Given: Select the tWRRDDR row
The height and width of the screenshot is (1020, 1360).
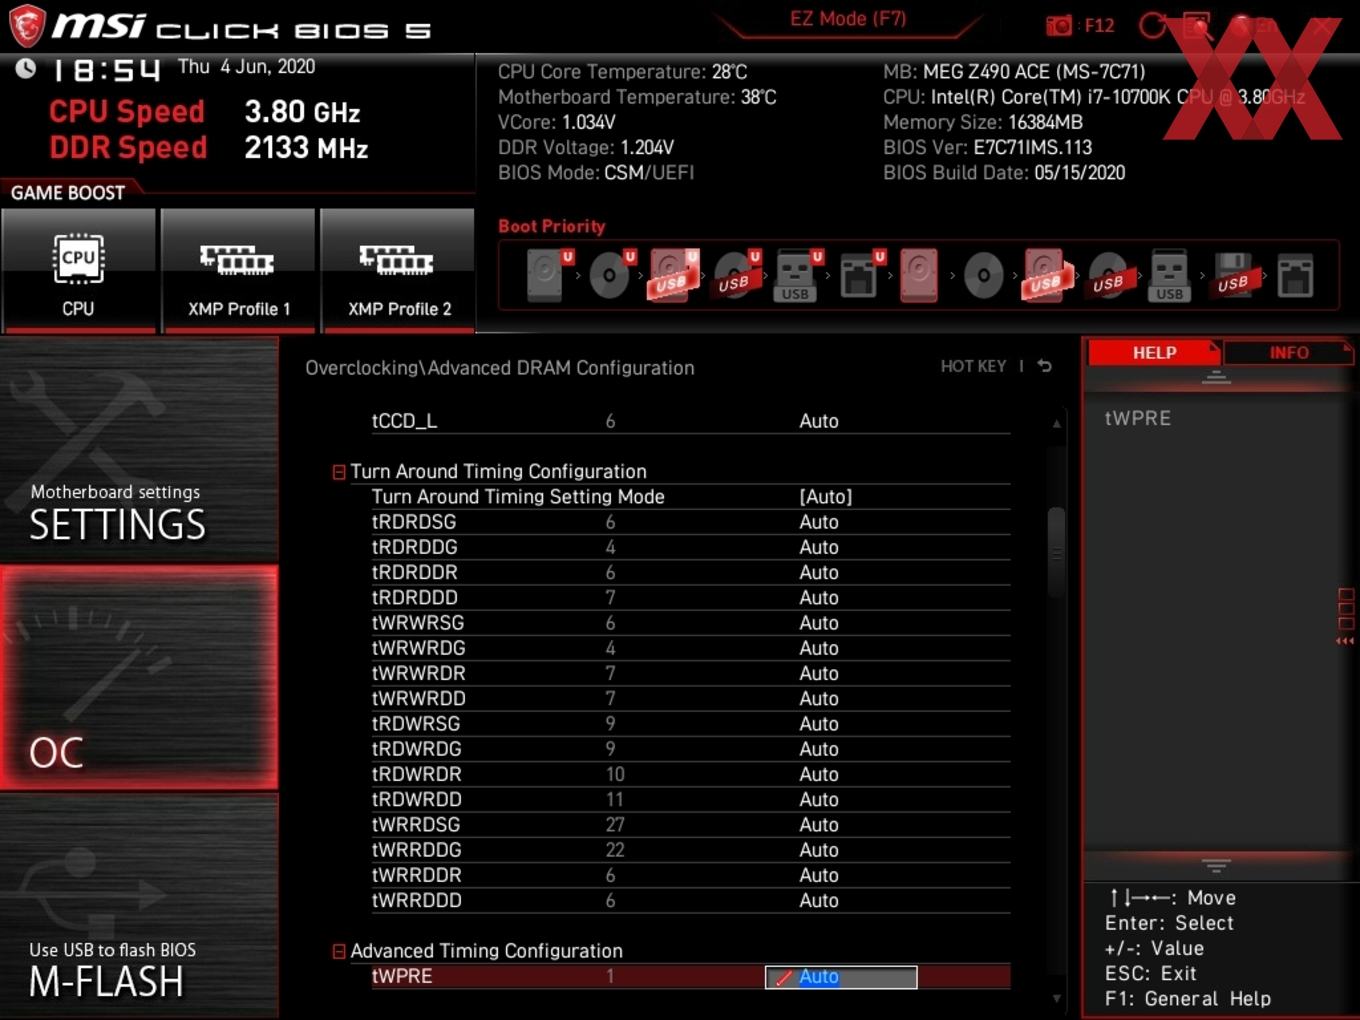Looking at the screenshot, I should pos(690,875).
